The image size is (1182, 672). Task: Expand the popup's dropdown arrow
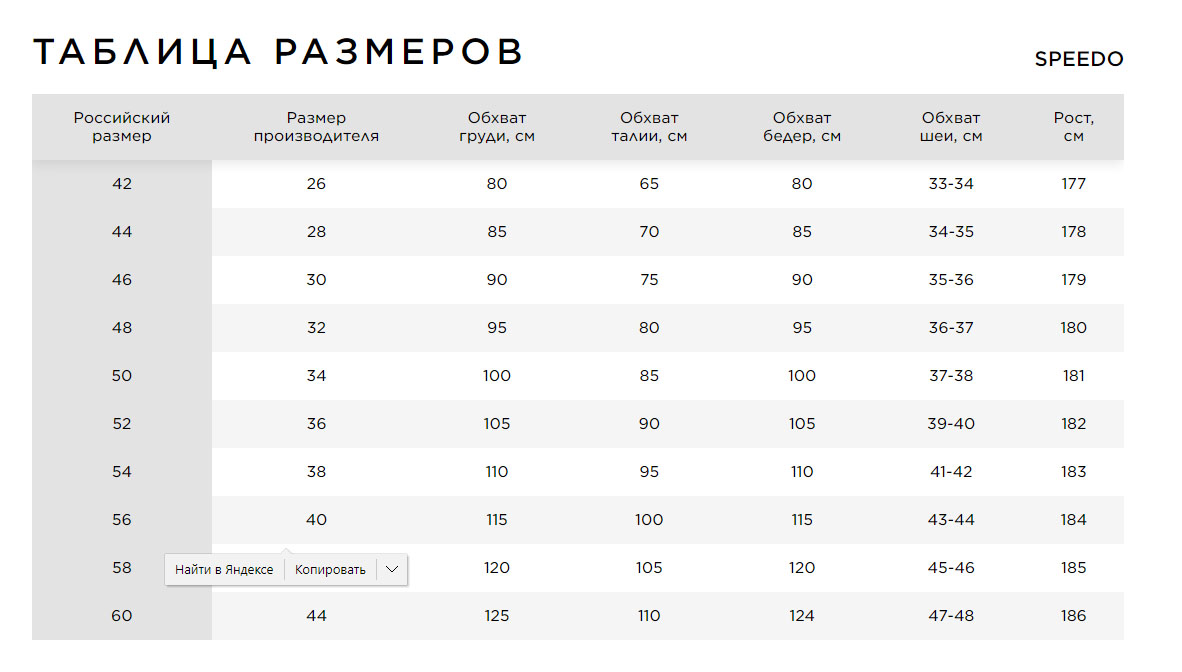pos(392,570)
